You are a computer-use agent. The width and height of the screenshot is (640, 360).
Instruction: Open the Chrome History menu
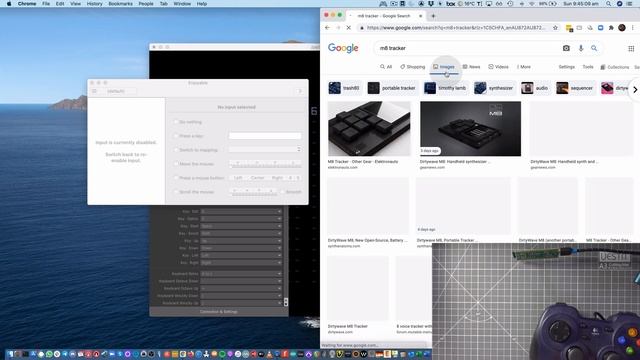[94, 4]
